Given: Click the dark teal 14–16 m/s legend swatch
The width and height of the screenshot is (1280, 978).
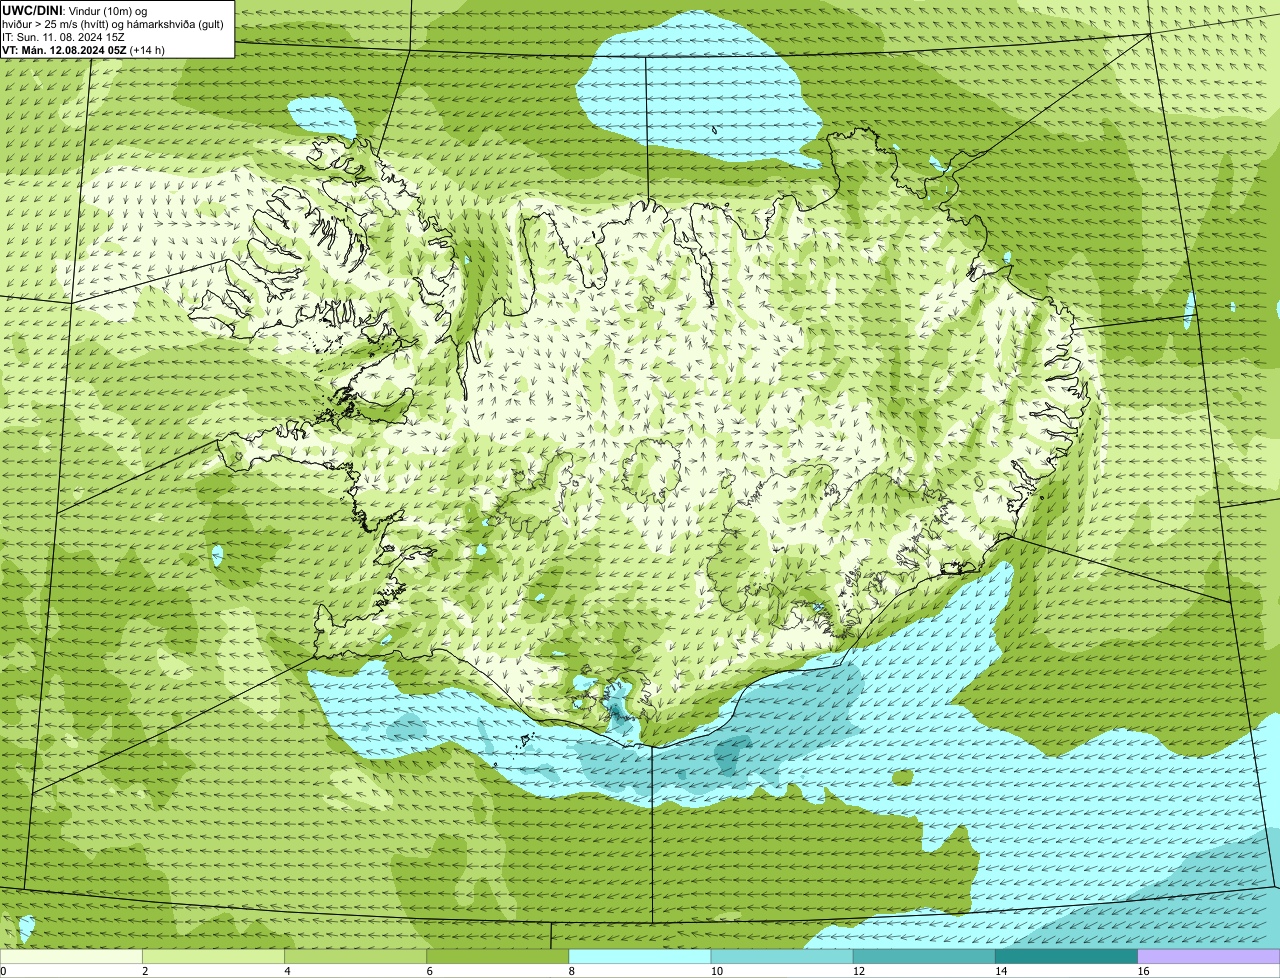Looking at the screenshot, I should (x=1065, y=957).
